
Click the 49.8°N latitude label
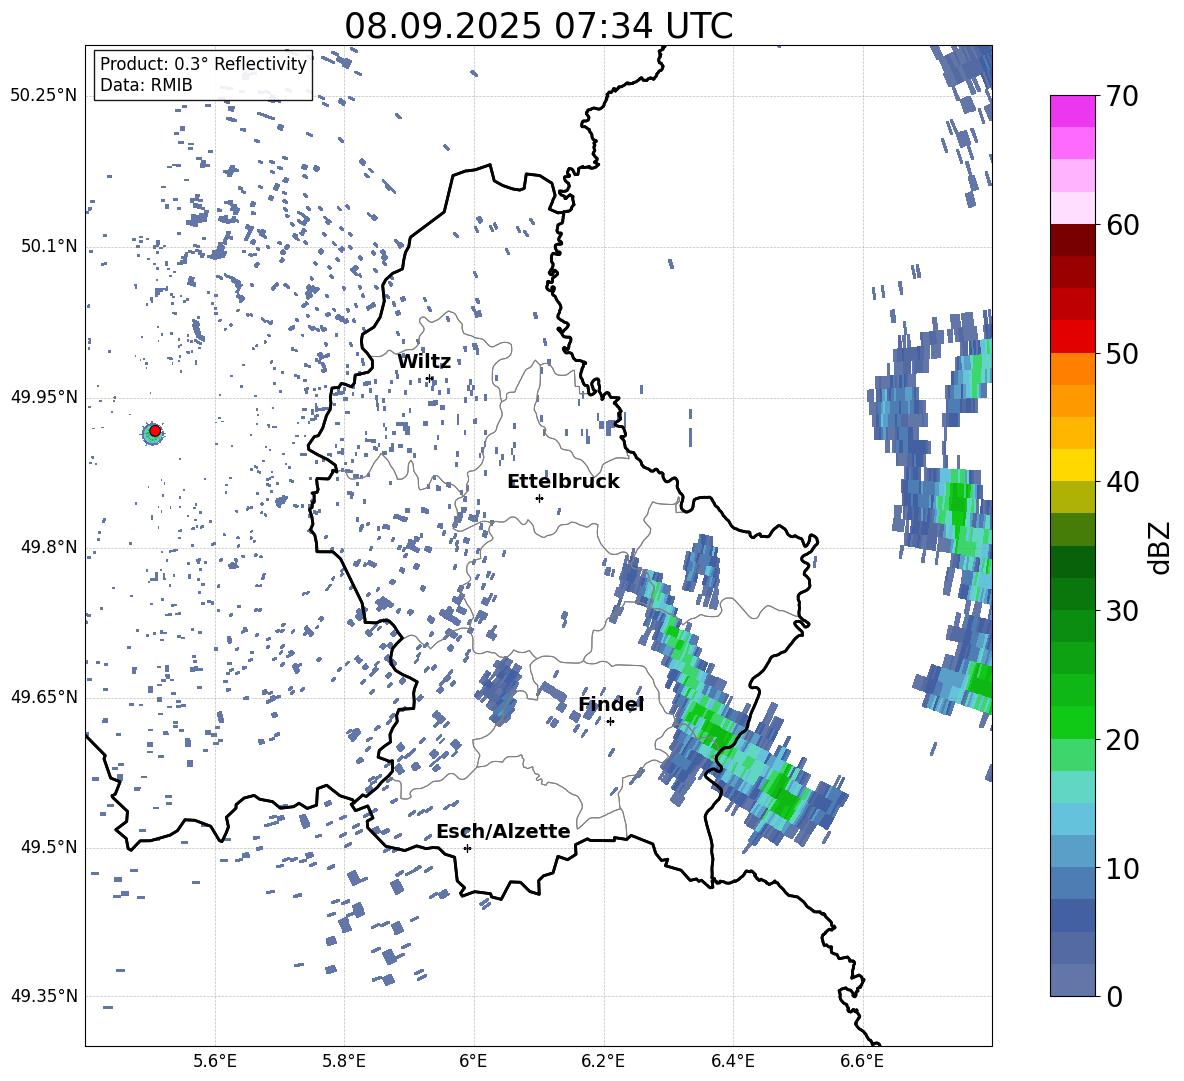(48, 547)
